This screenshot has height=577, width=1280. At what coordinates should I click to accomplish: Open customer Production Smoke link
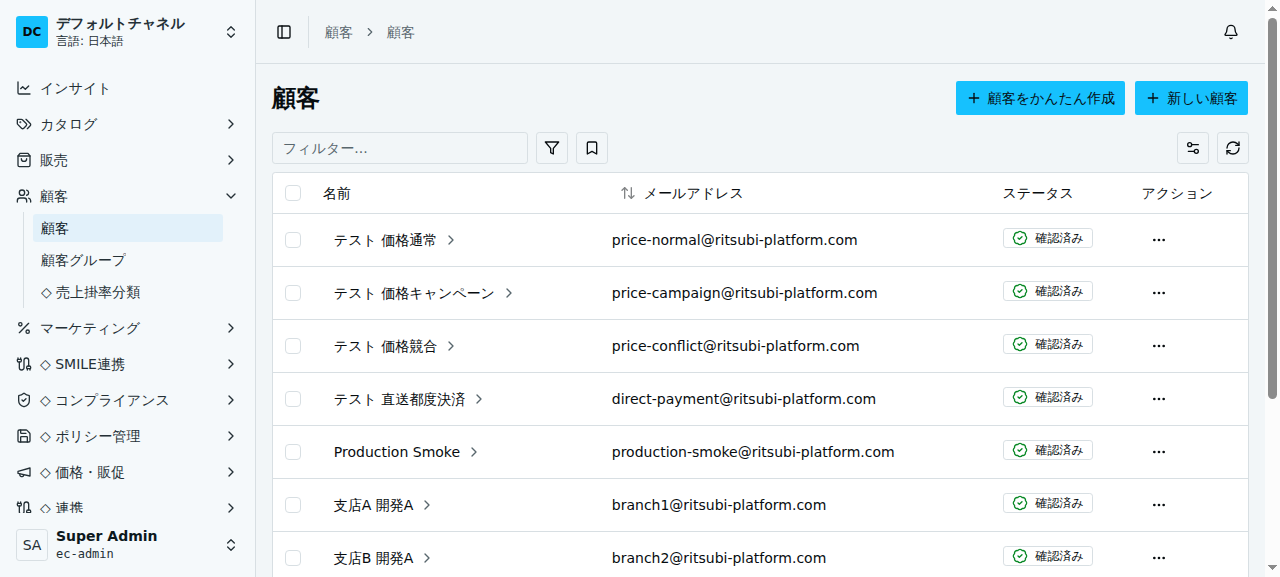406,452
